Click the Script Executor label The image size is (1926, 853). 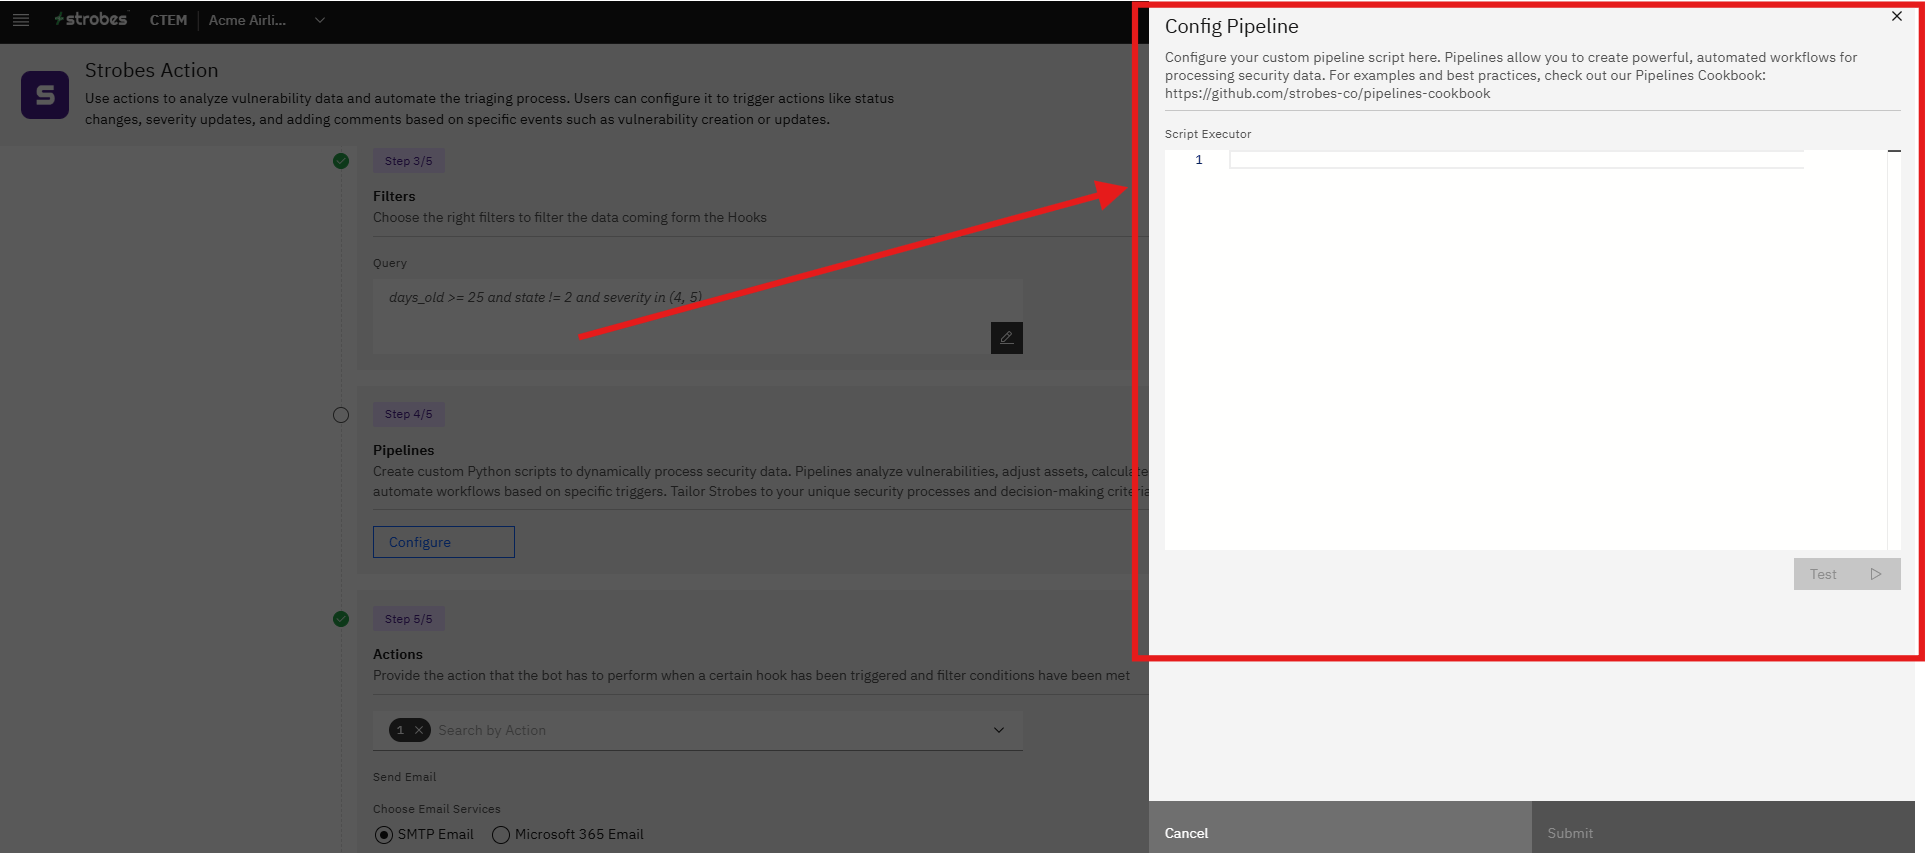(x=1208, y=134)
